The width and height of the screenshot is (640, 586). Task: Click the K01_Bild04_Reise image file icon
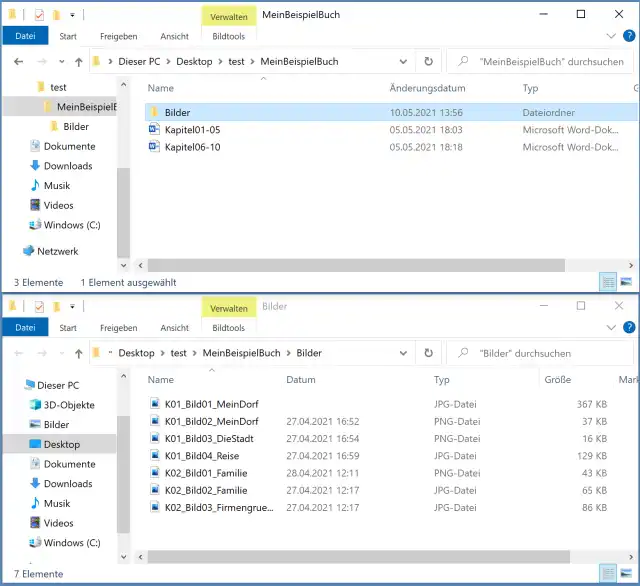point(154,456)
